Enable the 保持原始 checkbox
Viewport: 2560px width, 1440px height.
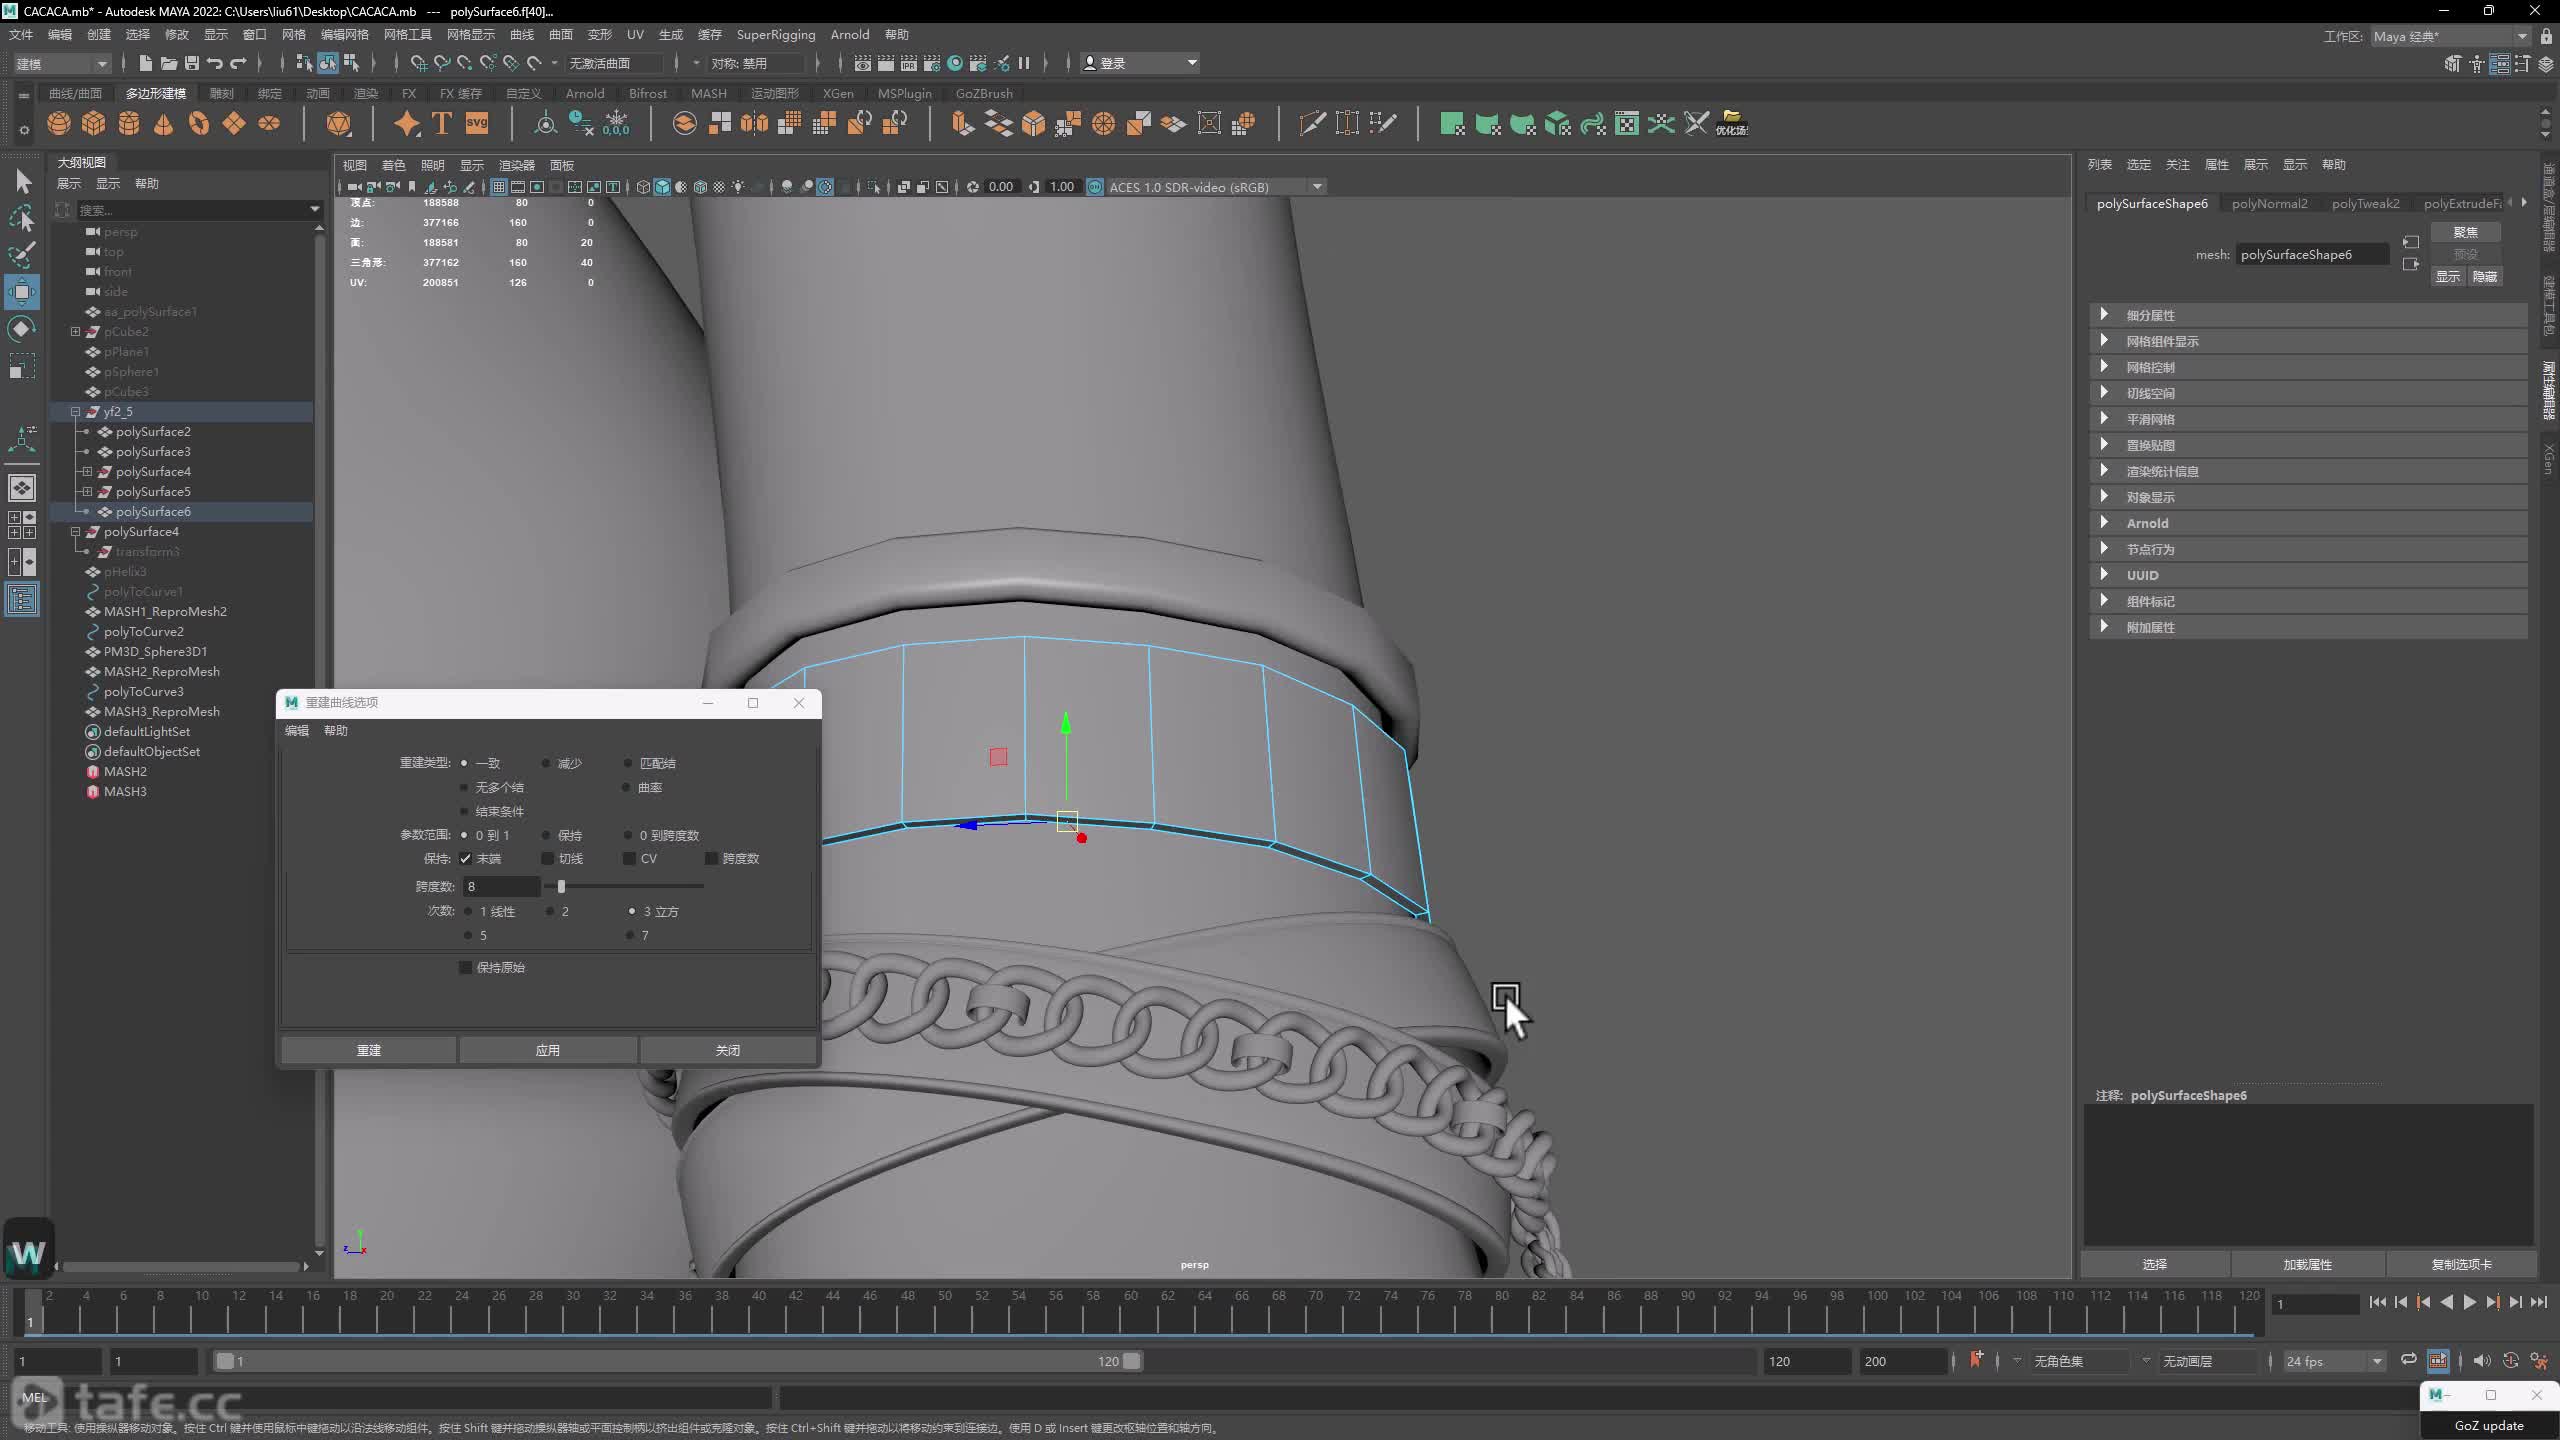[465, 967]
